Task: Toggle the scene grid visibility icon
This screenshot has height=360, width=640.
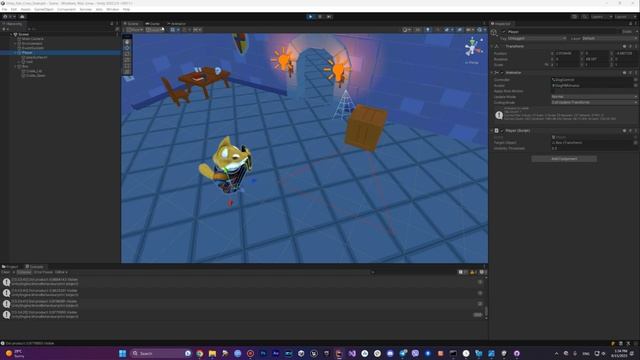Action: [x=173, y=29]
